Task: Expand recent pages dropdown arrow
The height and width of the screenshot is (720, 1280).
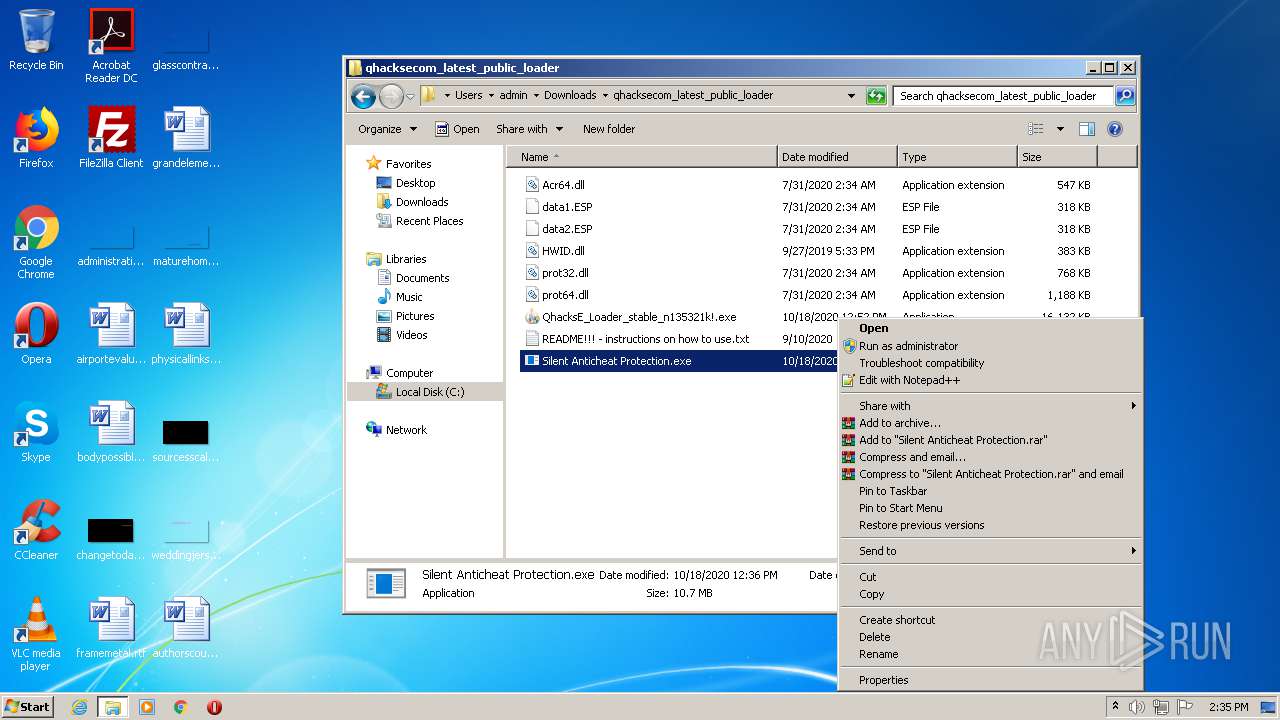Action: tap(410, 97)
